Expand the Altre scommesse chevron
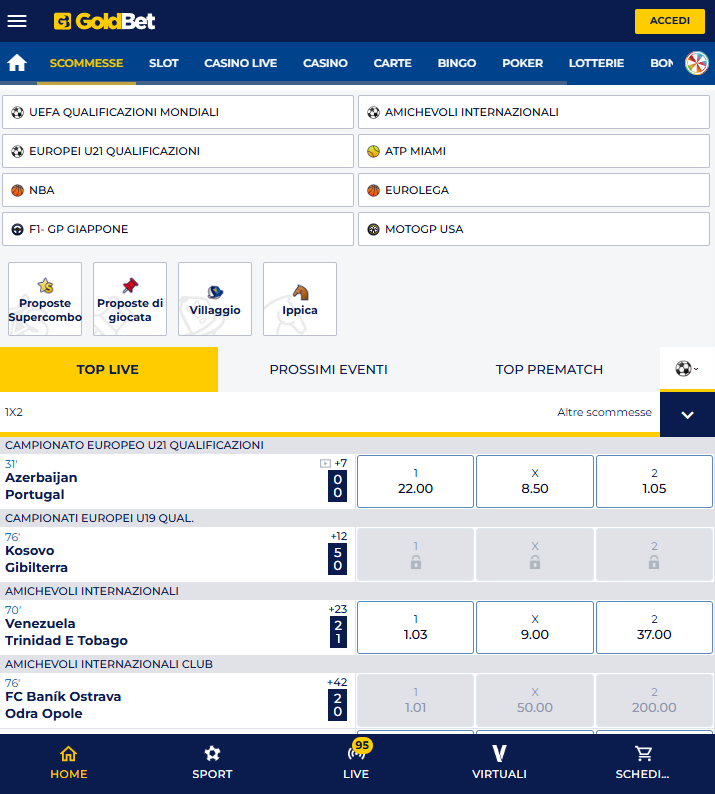This screenshot has height=794, width=715. click(687, 415)
